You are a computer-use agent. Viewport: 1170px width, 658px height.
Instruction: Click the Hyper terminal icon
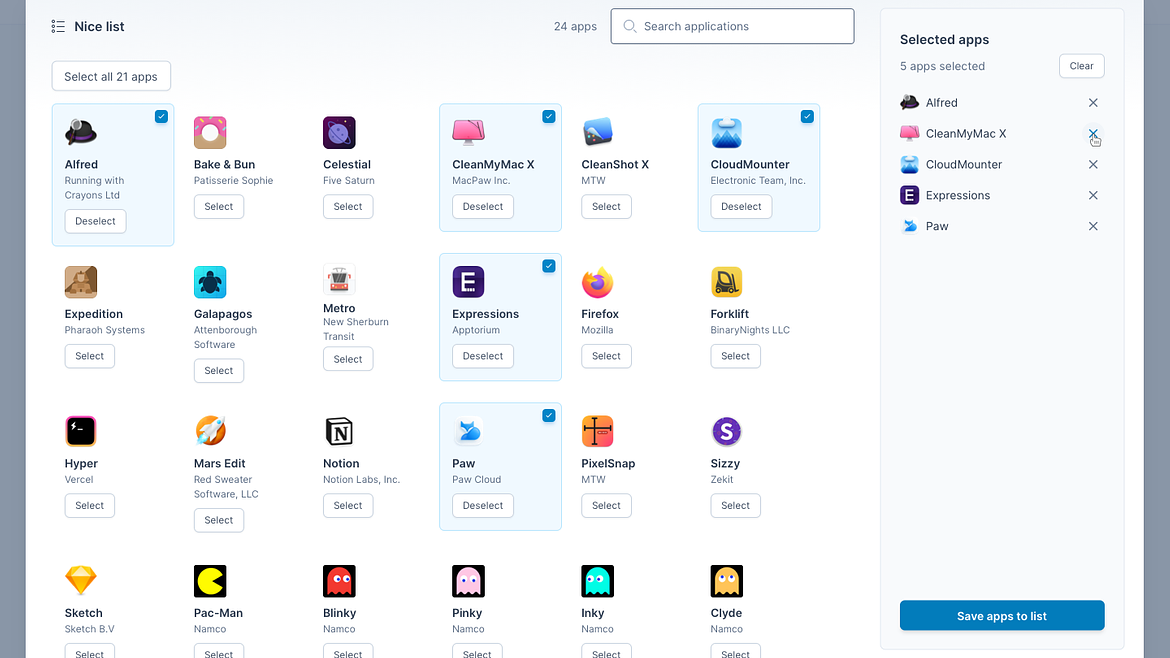(x=81, y=431)
